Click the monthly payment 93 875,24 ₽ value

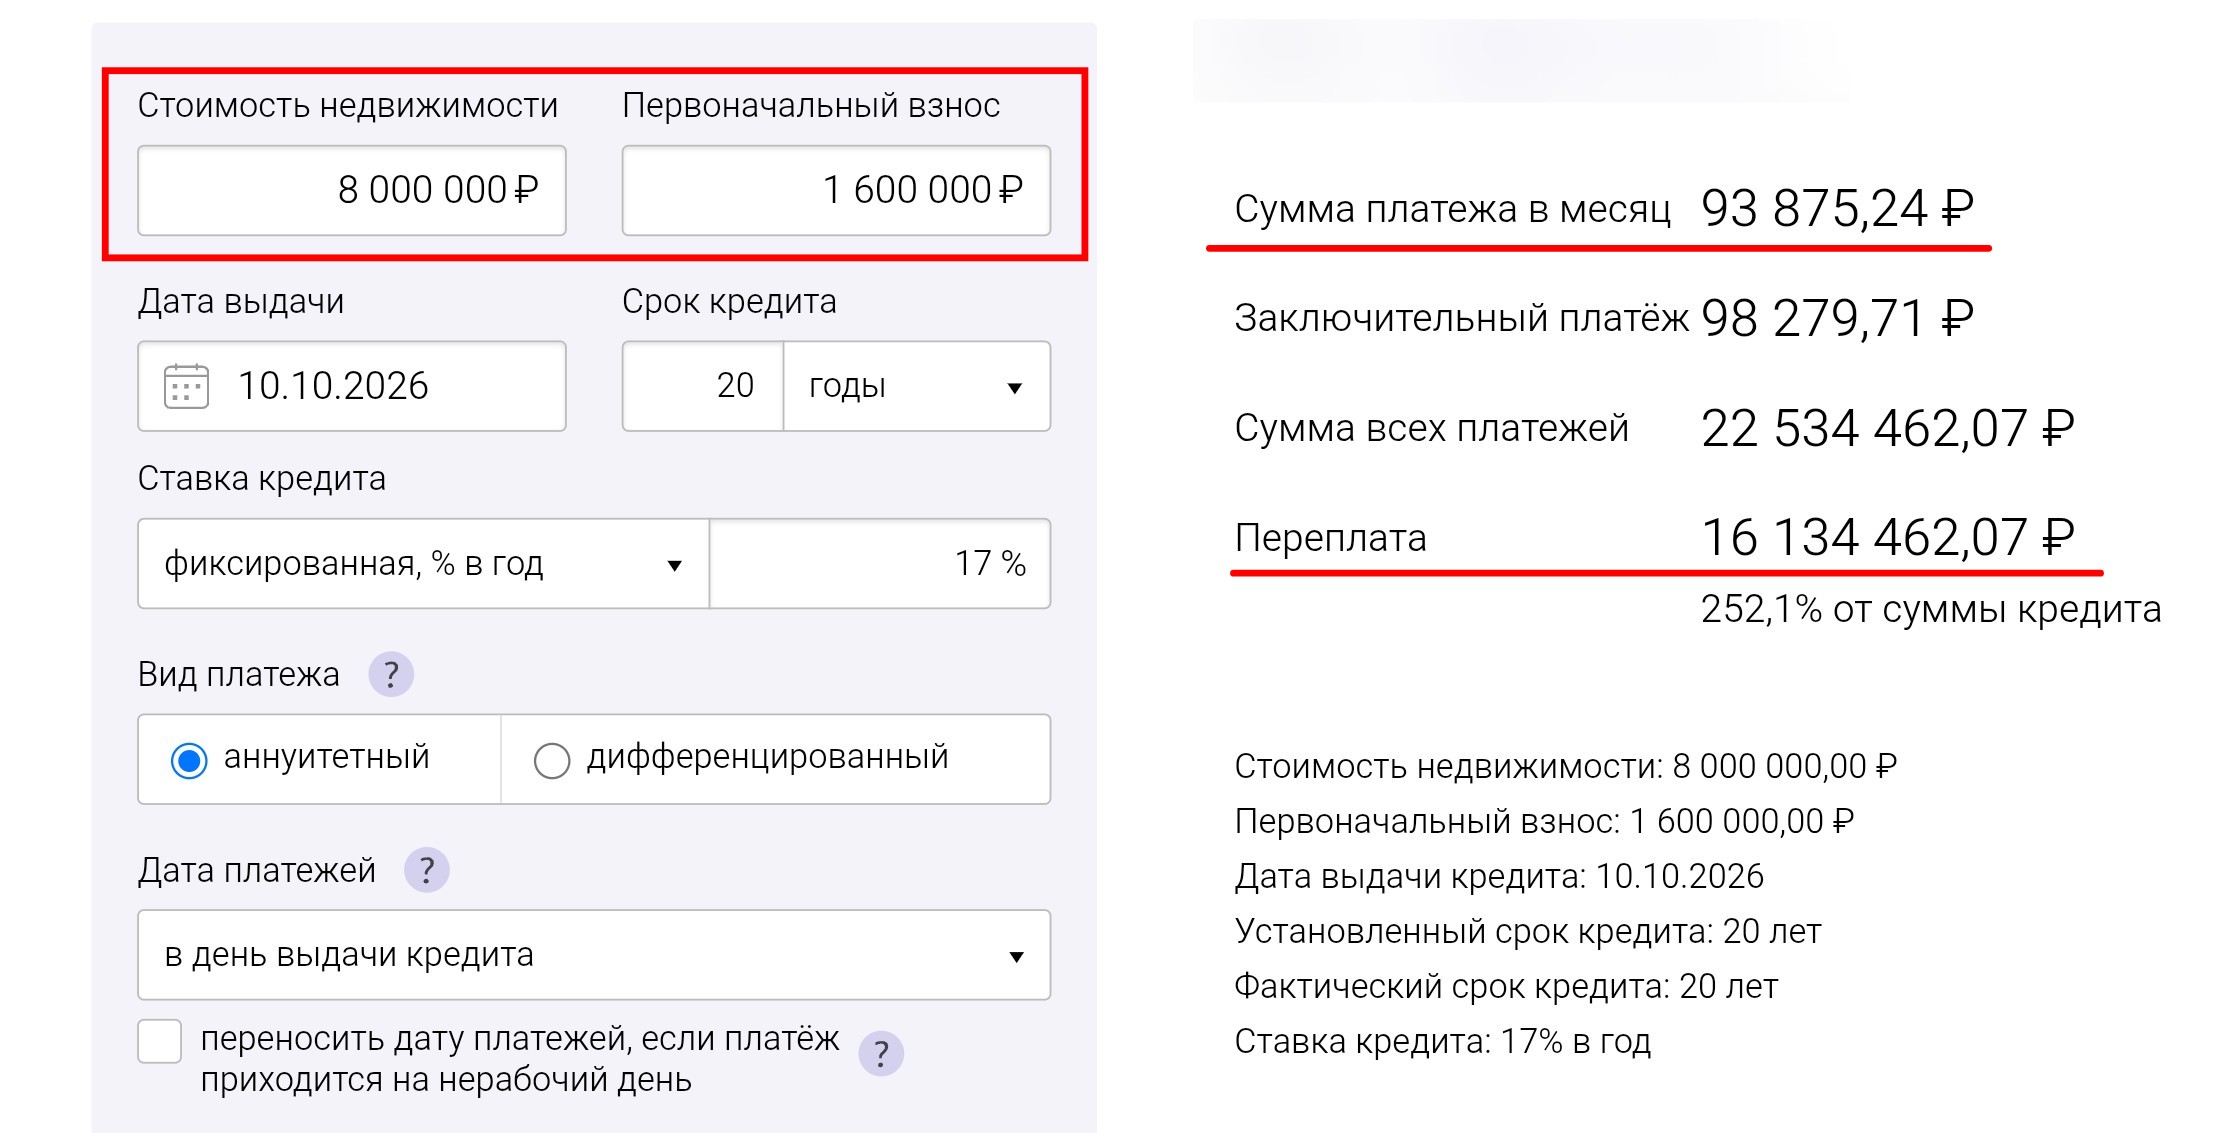pos(1837,209)
